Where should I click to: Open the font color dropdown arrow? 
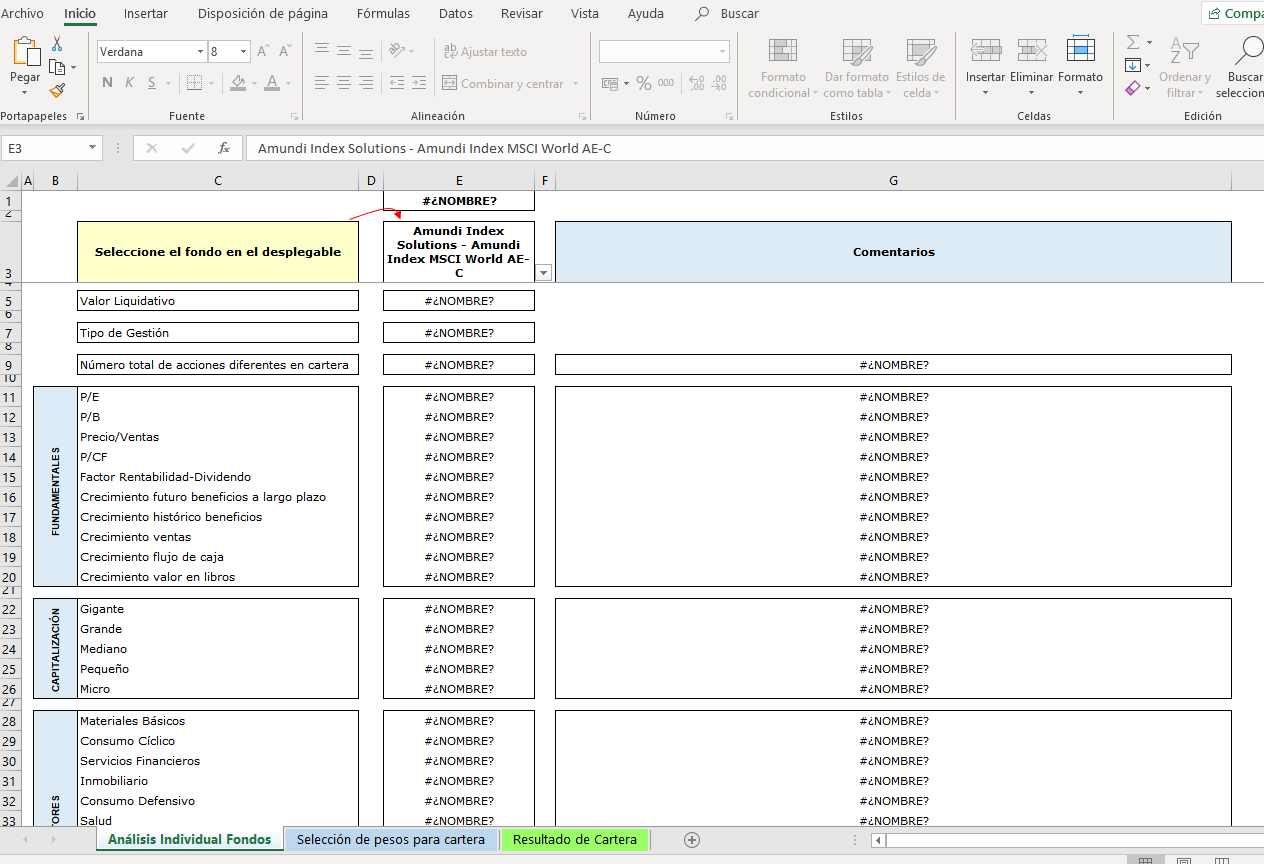pos(289,84)
